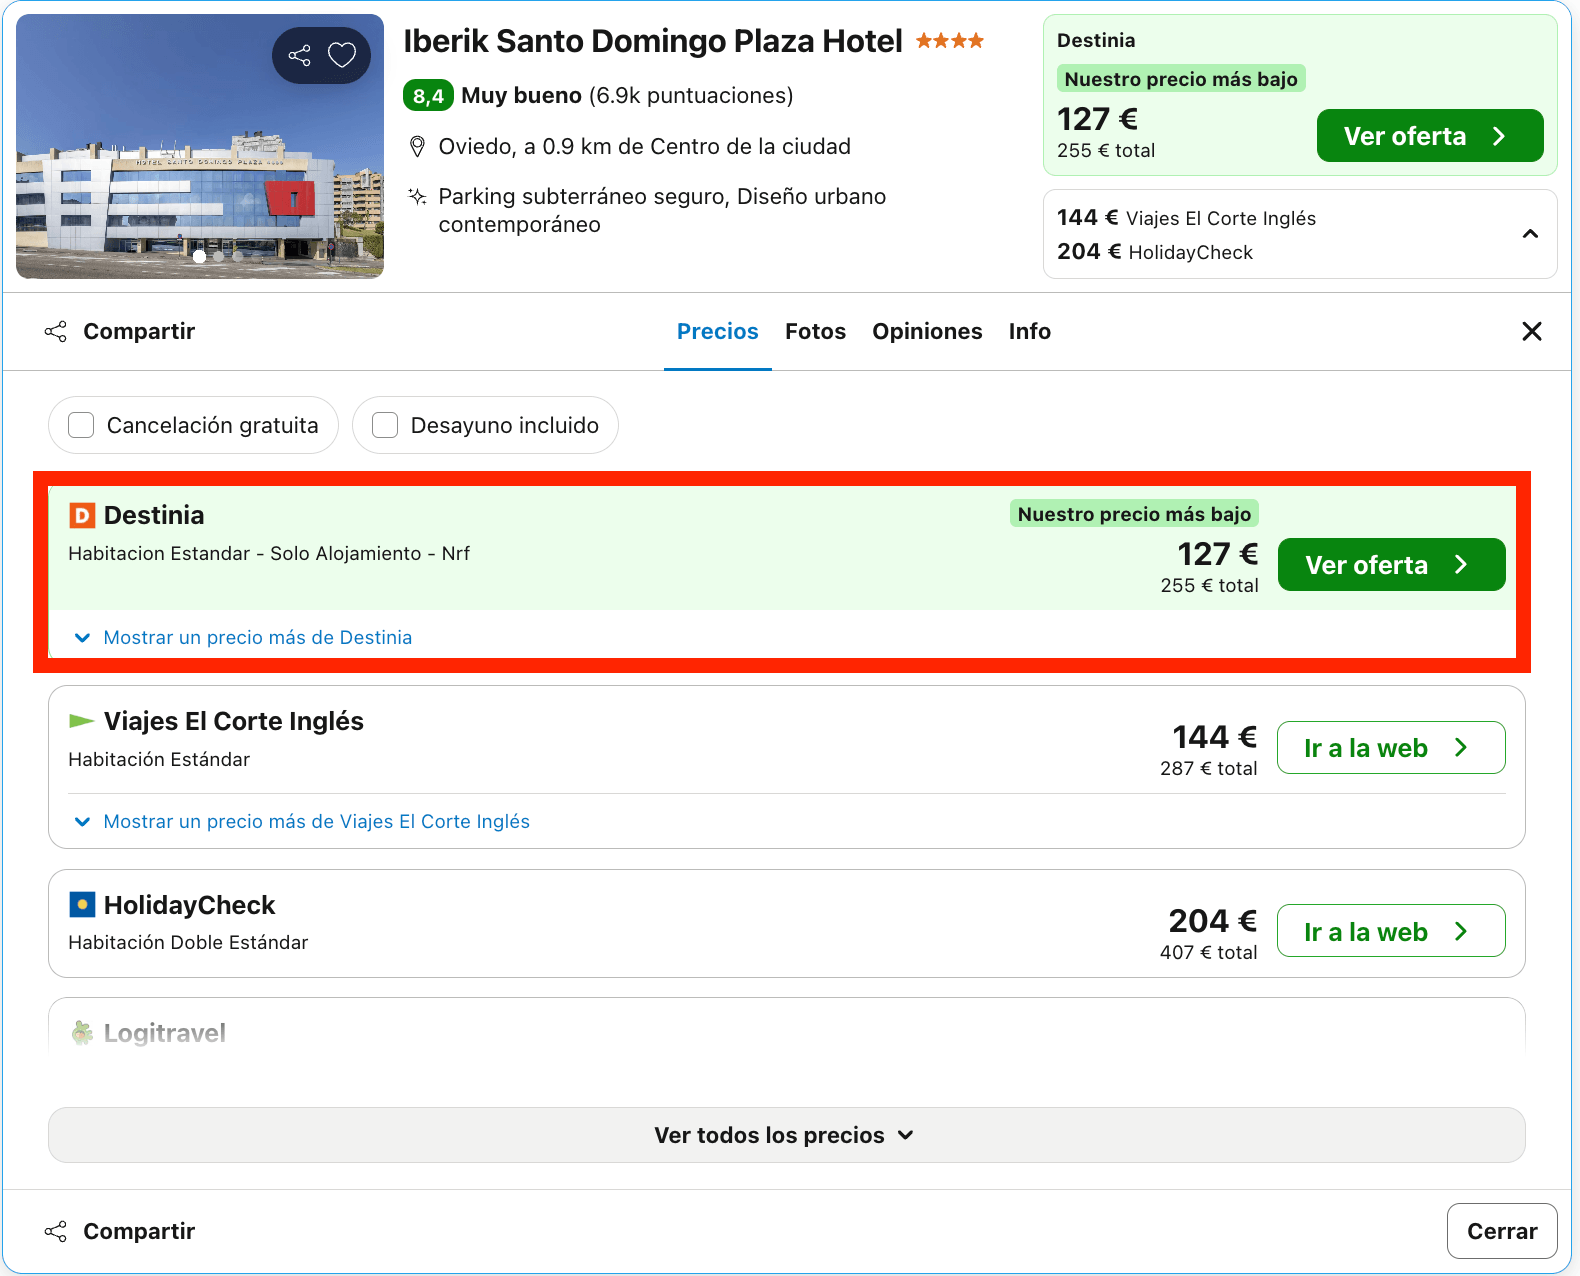Viewport: 1580px width, 1276px height.
Task: Click the 144 € Viajes El Corte Inglés summary line
Action: [1187, 218]
